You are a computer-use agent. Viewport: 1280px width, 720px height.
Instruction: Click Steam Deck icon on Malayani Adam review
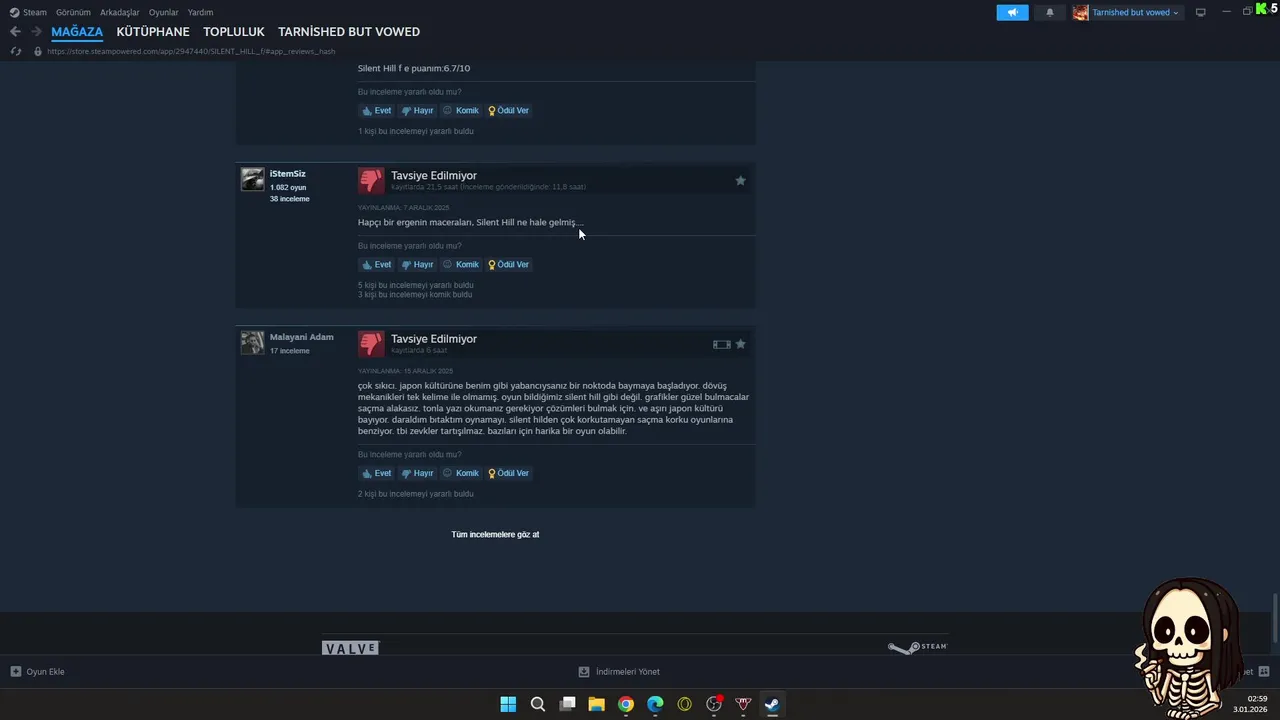pos(721,344)
